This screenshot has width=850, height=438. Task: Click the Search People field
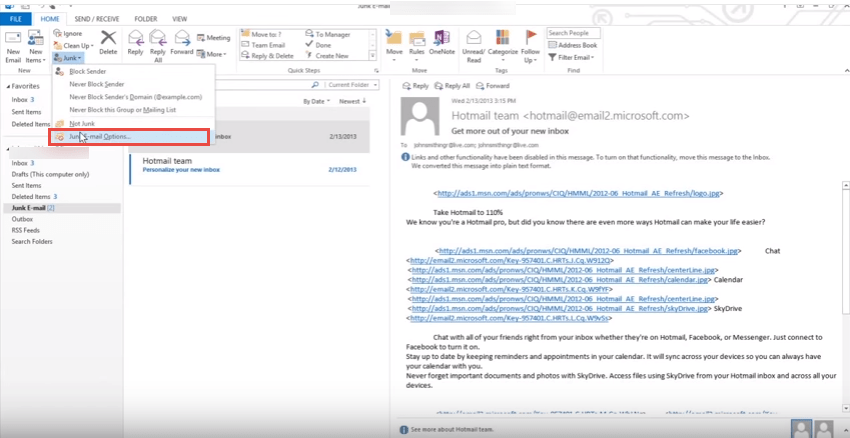tap(573, 33)
